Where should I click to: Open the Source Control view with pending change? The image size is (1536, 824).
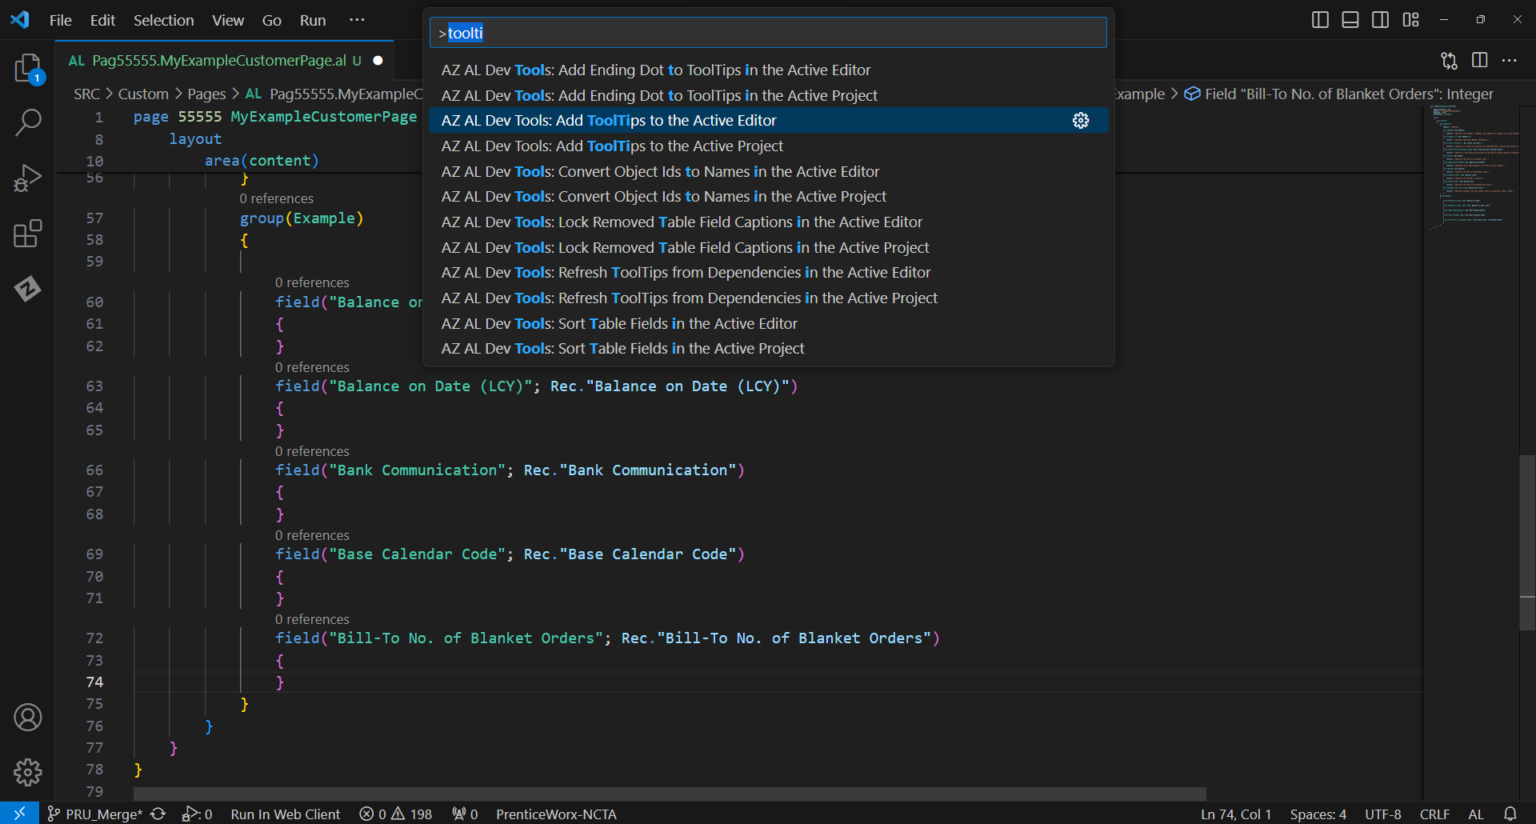pos(27,68)
